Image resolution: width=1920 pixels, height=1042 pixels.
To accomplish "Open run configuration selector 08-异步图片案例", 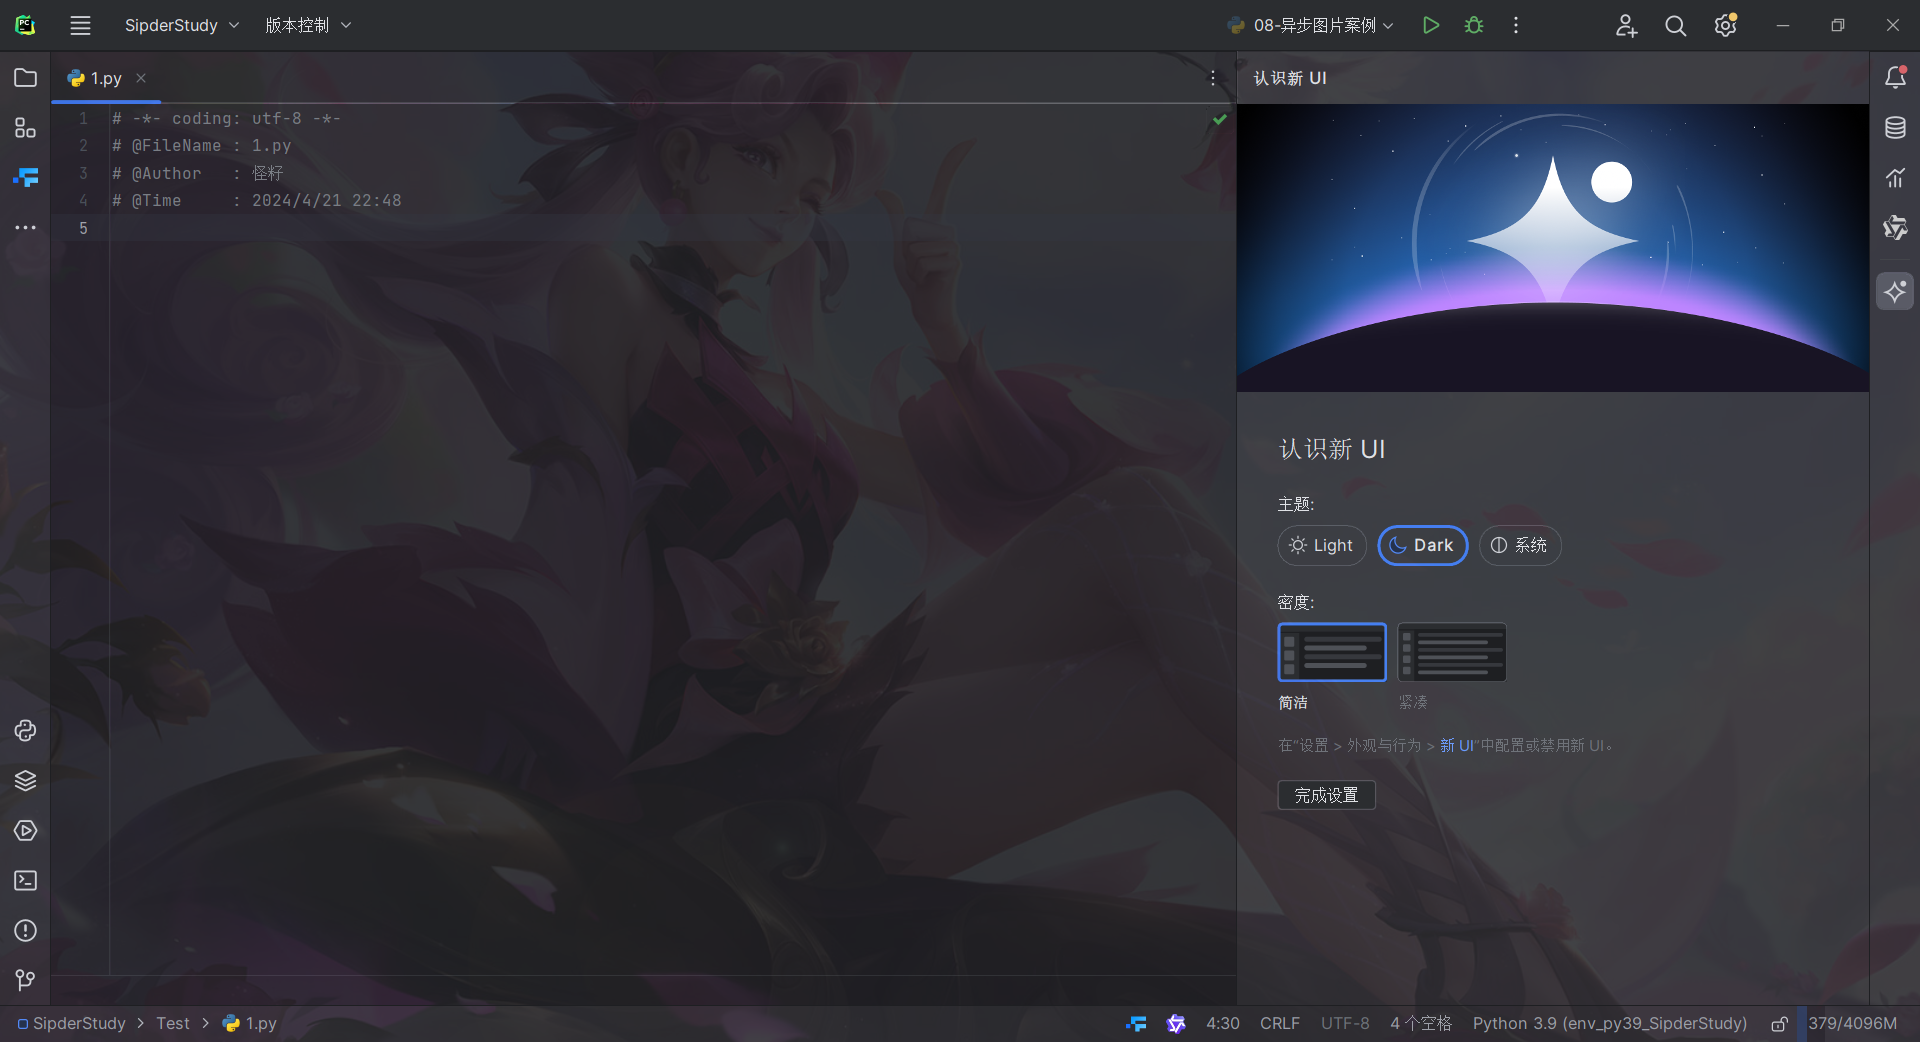I will (1311, 25).
